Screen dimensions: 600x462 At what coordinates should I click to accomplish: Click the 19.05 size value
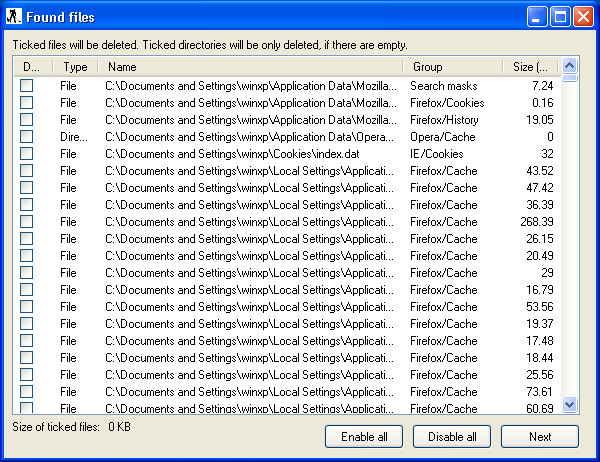(x=540, y=120)
